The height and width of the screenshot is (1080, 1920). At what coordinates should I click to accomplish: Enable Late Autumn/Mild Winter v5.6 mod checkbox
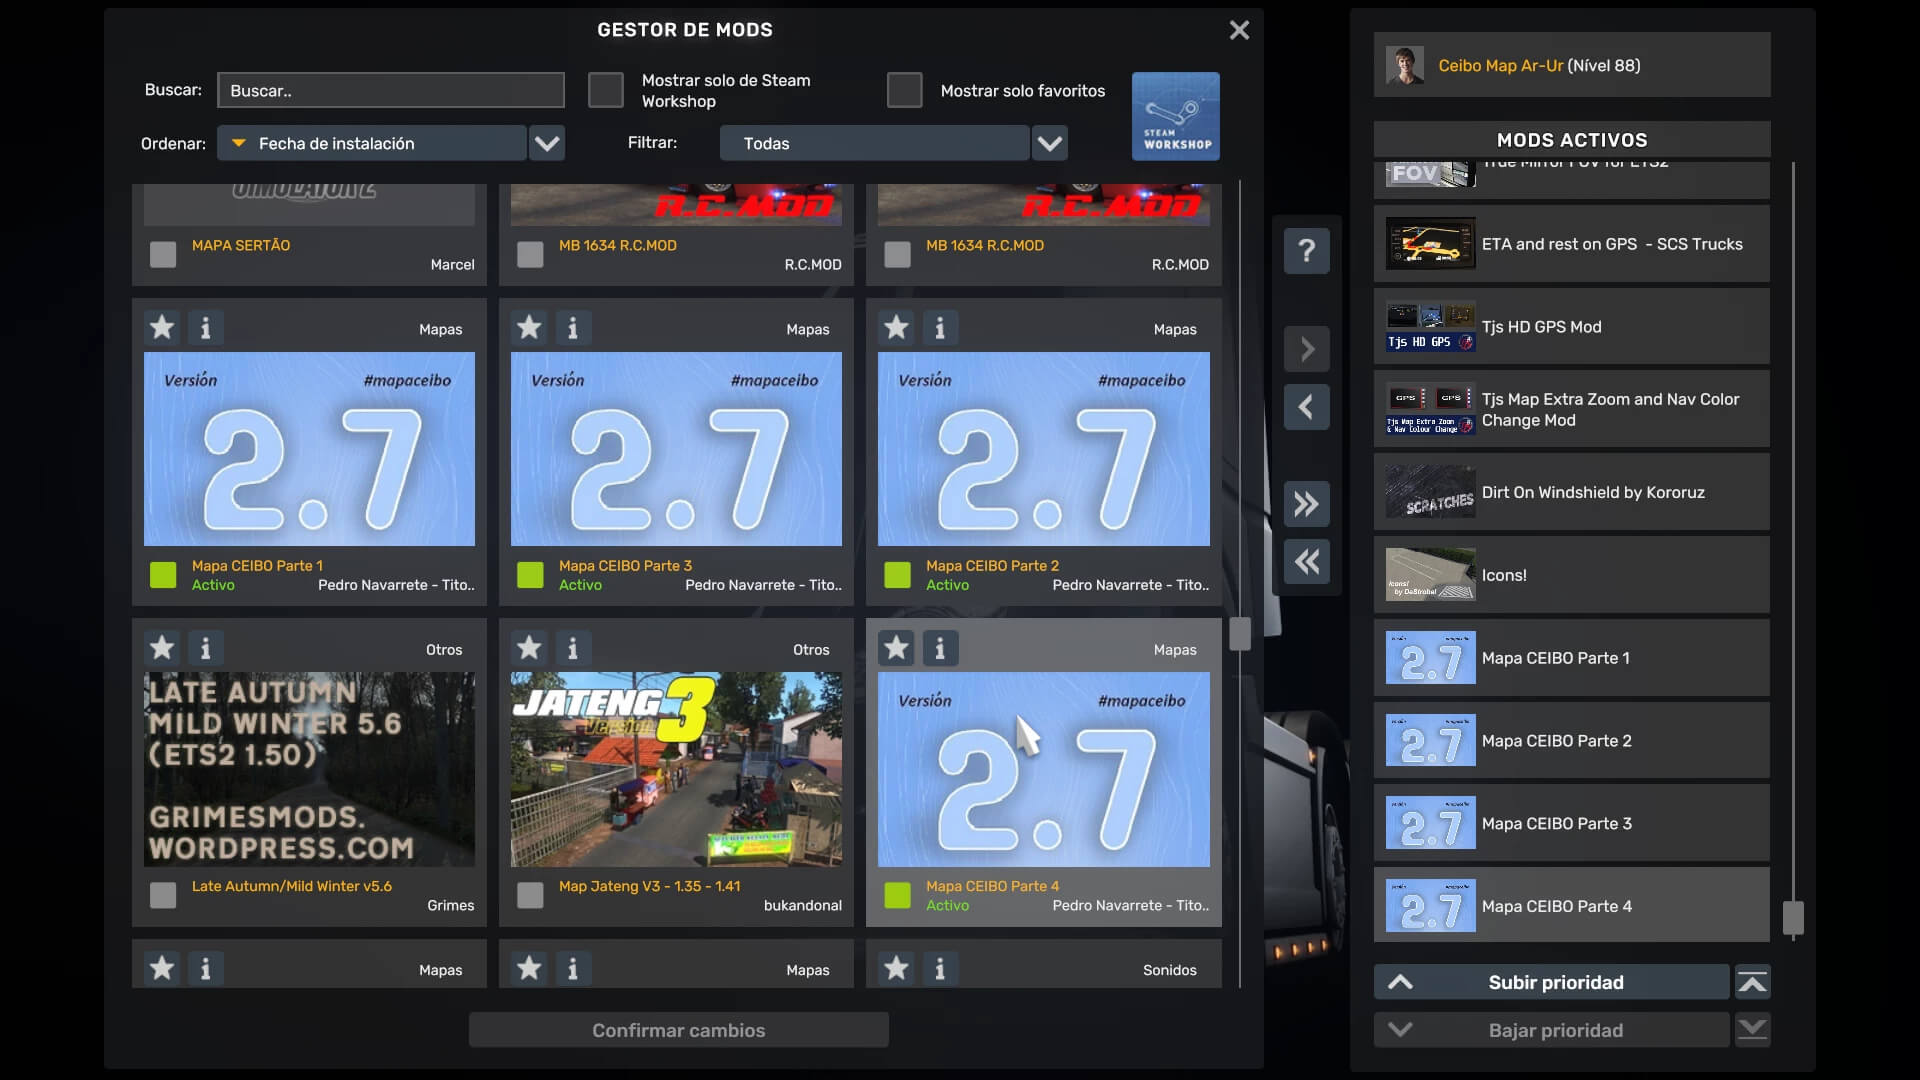(163, 895)
